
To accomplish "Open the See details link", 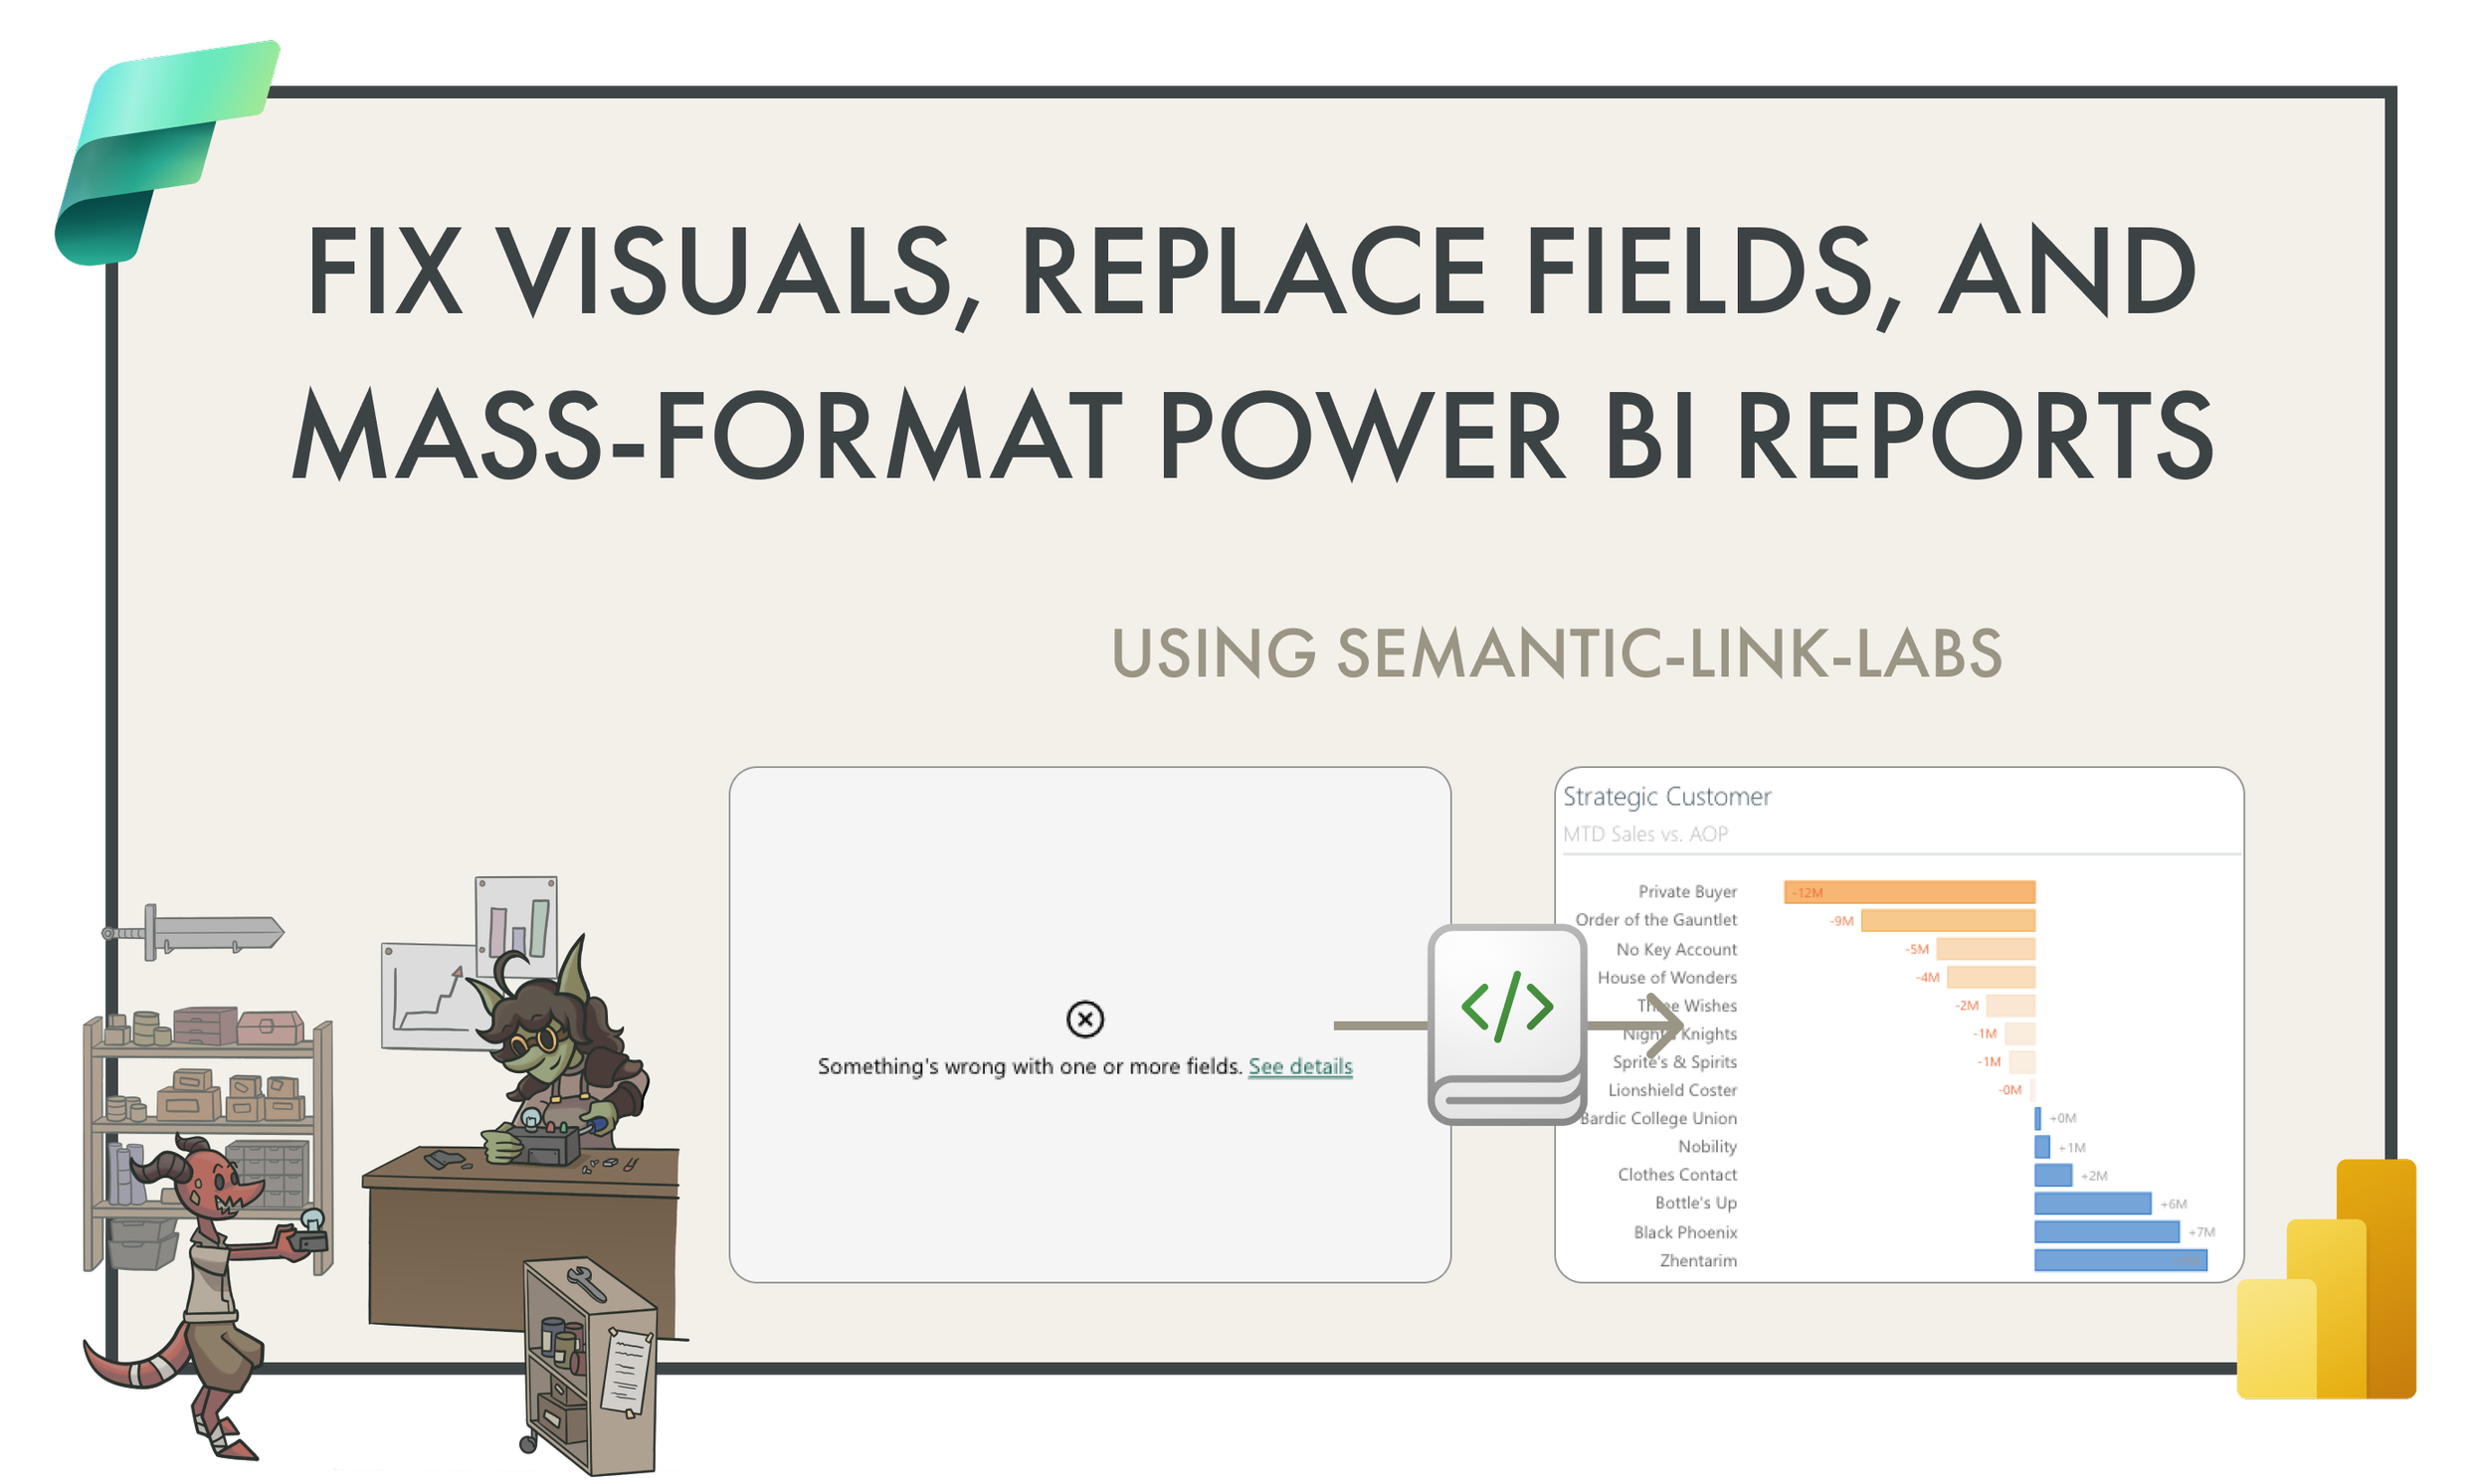I will (x=1300, y=1067).
